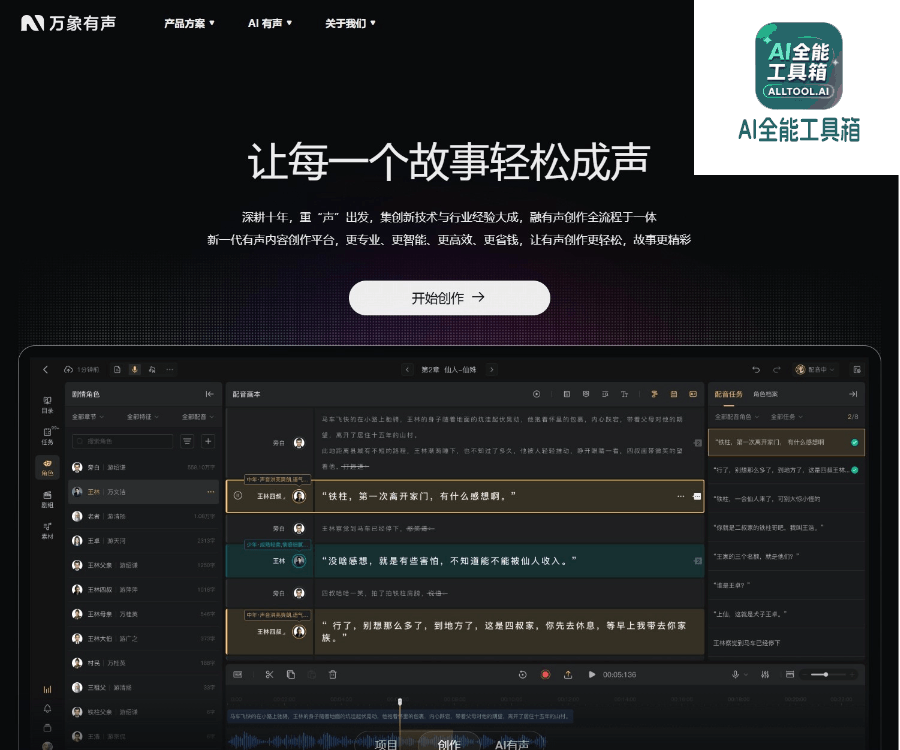Open the top toolbar more options ellipsis
The height and width of the screenshot is (750, 900).
pos(170,370)
